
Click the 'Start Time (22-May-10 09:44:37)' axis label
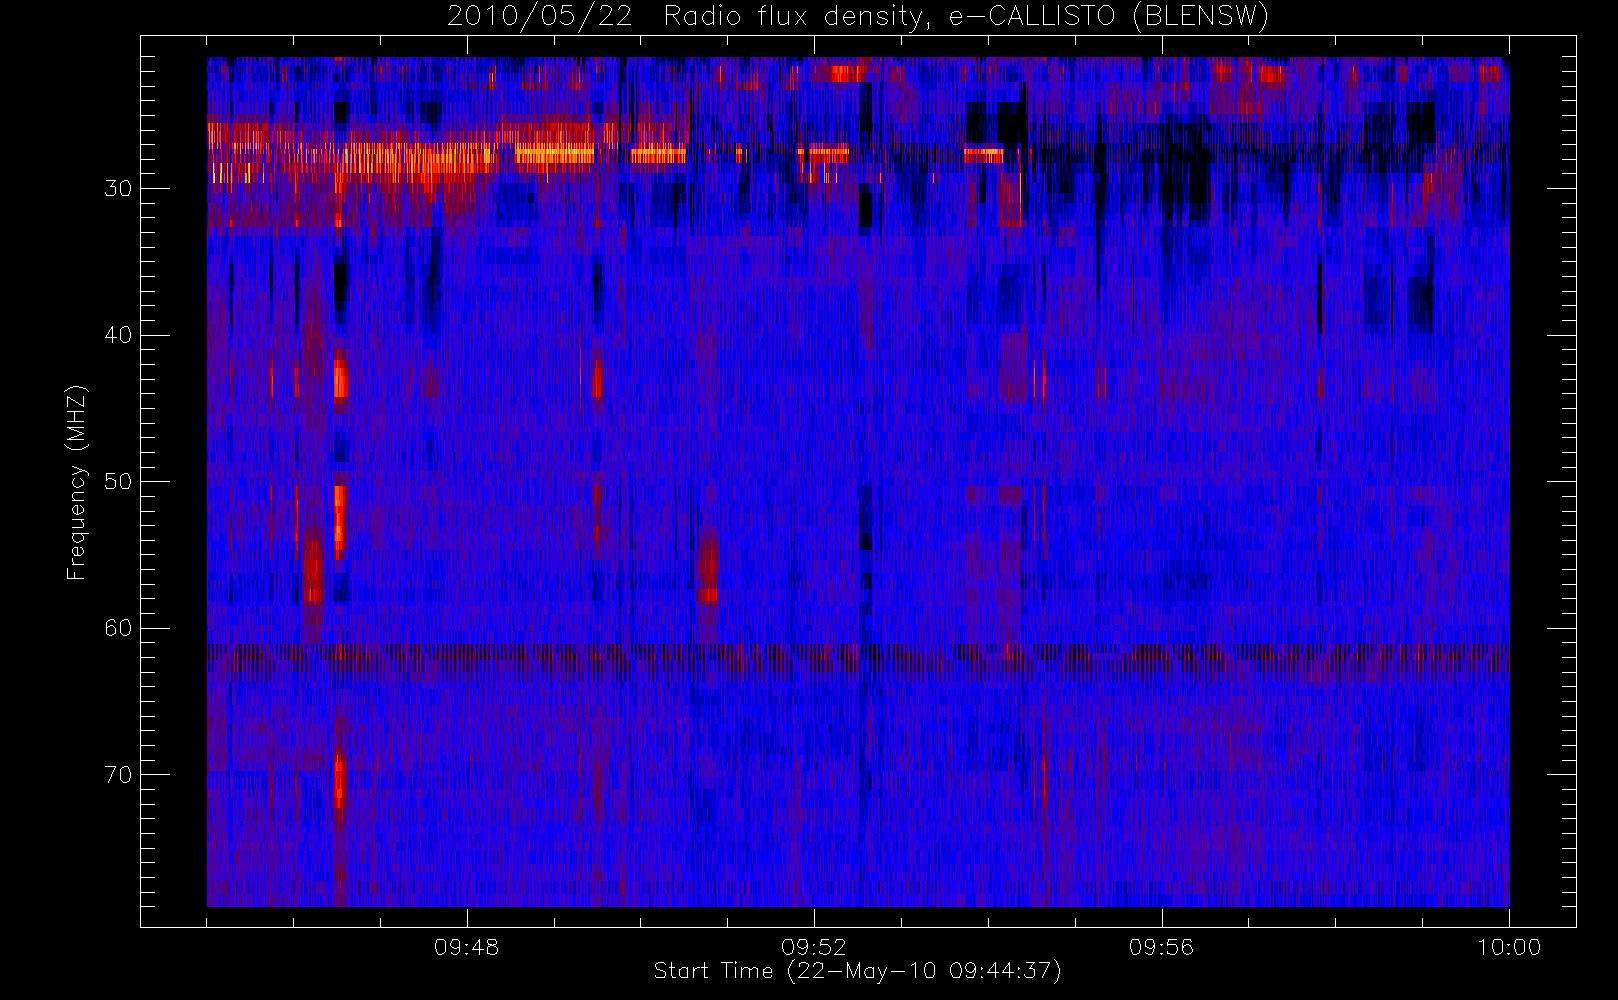point(857,971)
